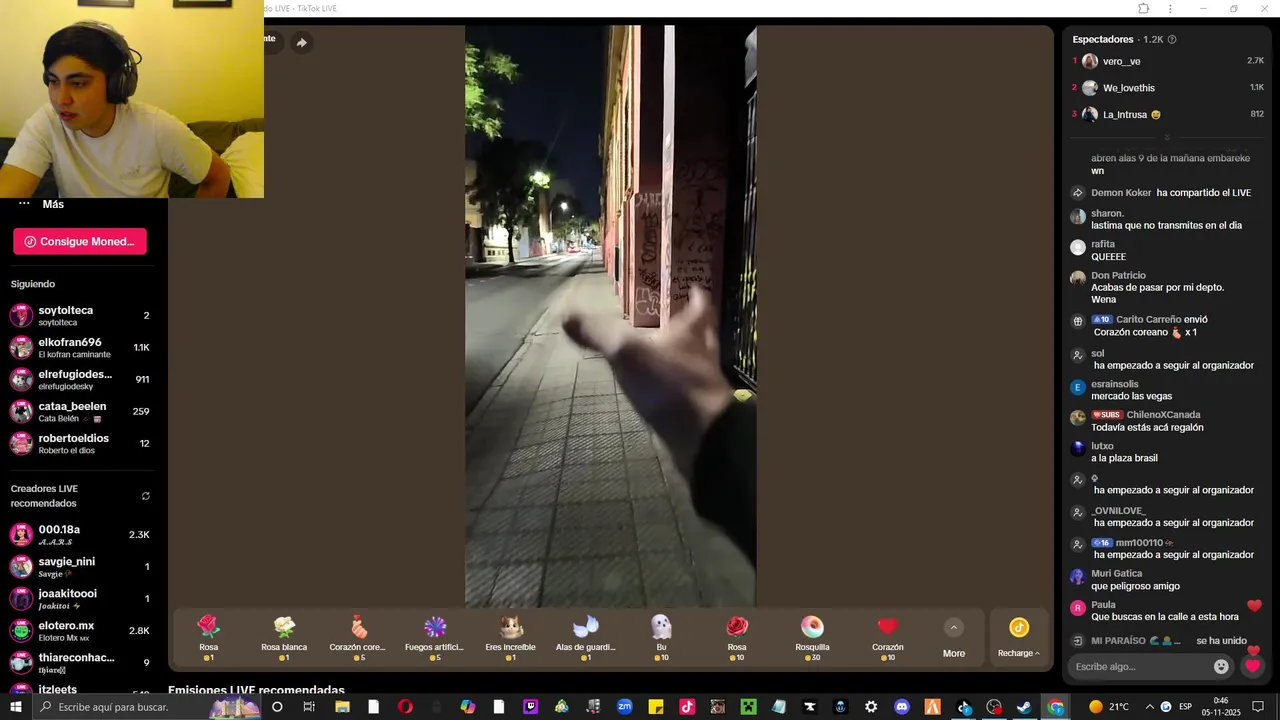The height and width of the screenshot is (720, 1280).
Task: Open the Recharge coins menu
Action: point(1019,638)
